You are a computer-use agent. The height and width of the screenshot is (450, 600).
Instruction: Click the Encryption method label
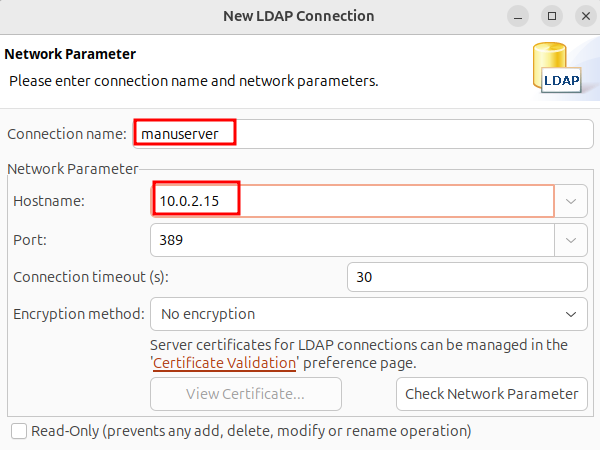(x=78, y=314)
